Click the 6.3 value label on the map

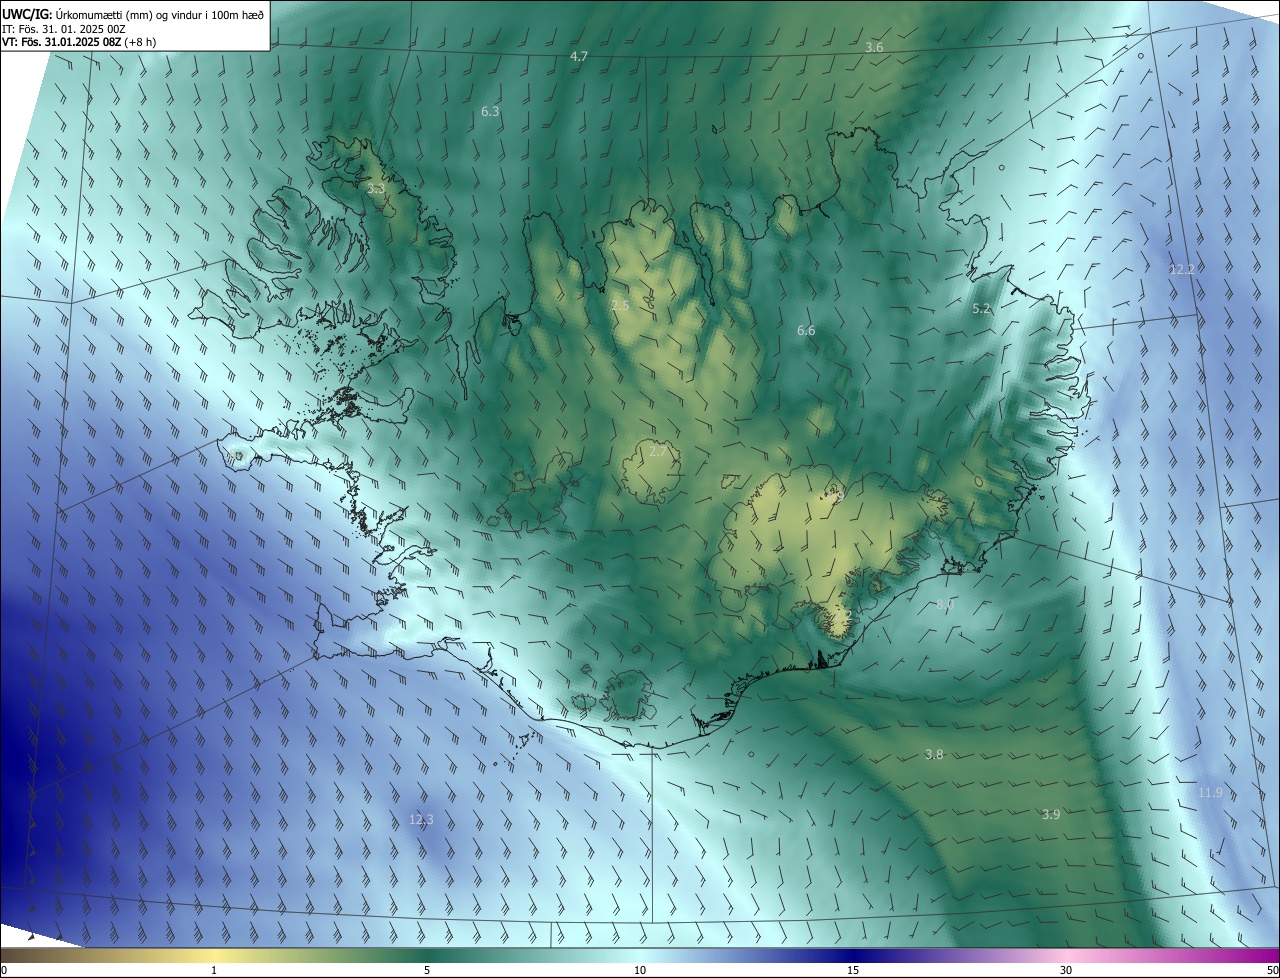point(490,112)
